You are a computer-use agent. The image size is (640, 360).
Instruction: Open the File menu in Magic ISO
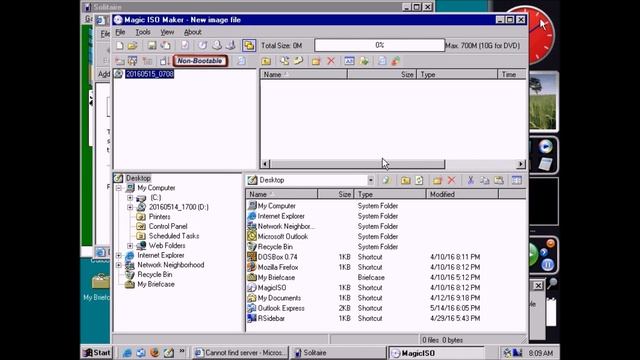click(120, 32)
